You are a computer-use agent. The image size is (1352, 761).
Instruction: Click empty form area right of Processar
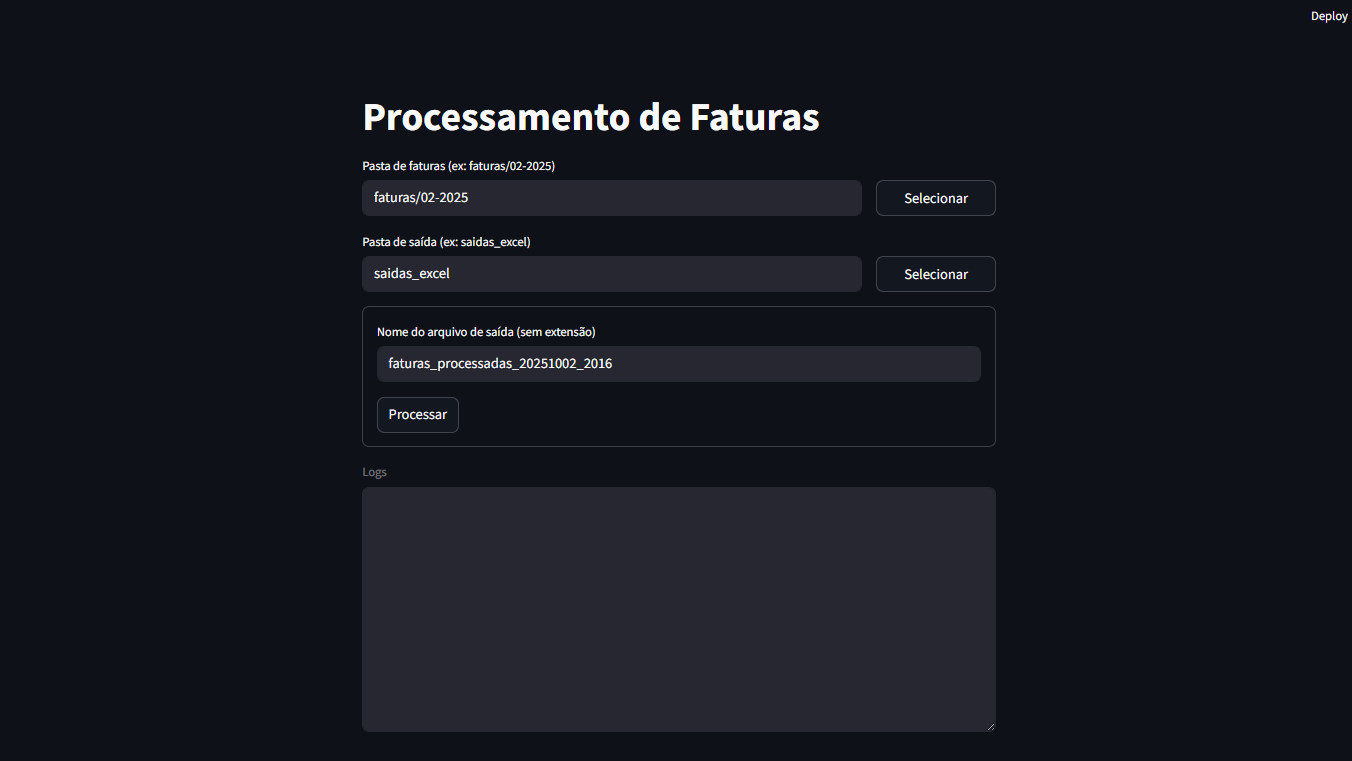[x=720, y=415]
